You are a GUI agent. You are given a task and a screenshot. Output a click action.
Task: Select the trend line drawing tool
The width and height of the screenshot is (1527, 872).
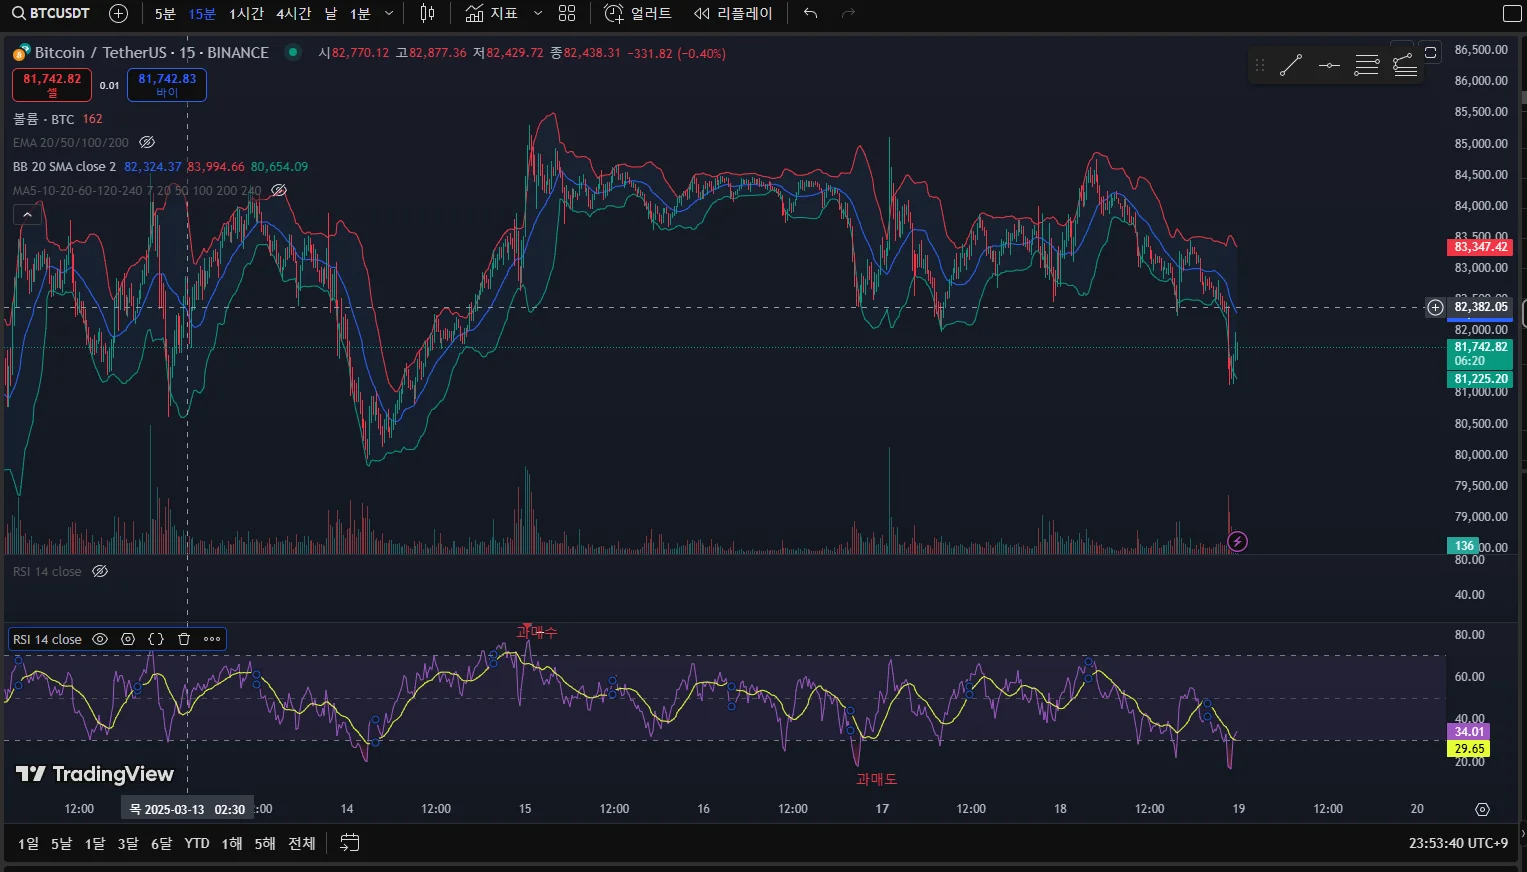click(1290, 66)
